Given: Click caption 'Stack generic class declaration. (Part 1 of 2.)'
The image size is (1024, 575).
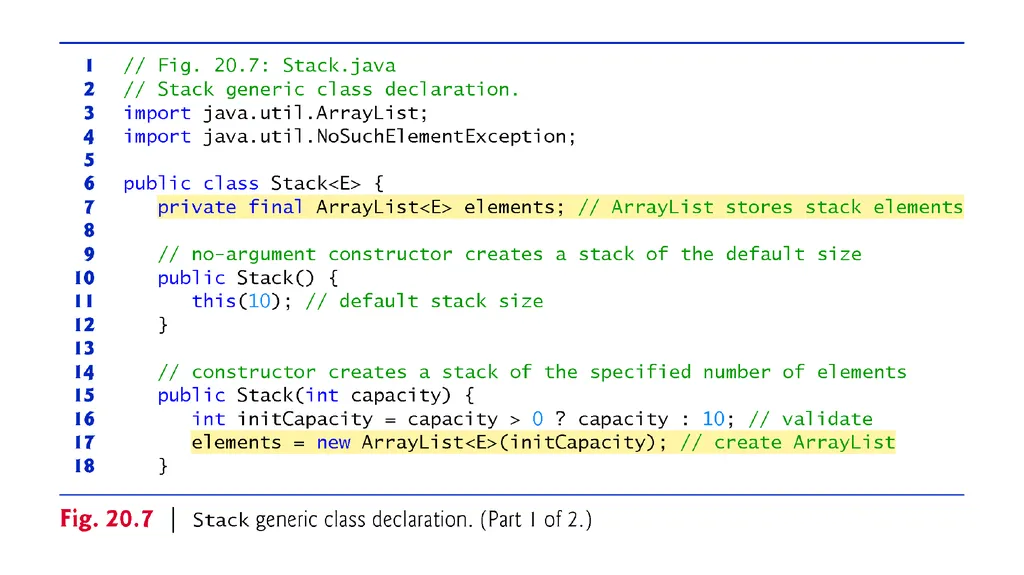Looking at the screenshot, I should point(392,519).
